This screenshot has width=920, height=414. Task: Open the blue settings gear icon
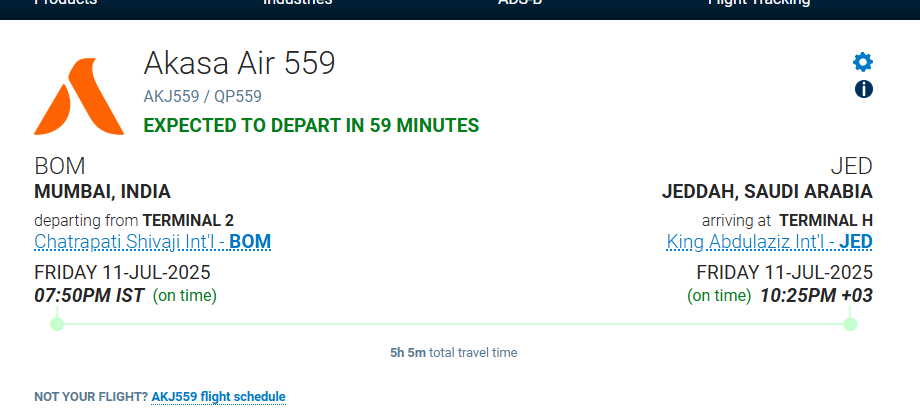pyautogui.click(x=862, y=62)
